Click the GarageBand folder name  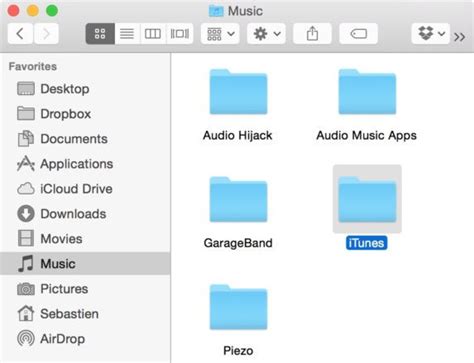[x=238, y=243]
